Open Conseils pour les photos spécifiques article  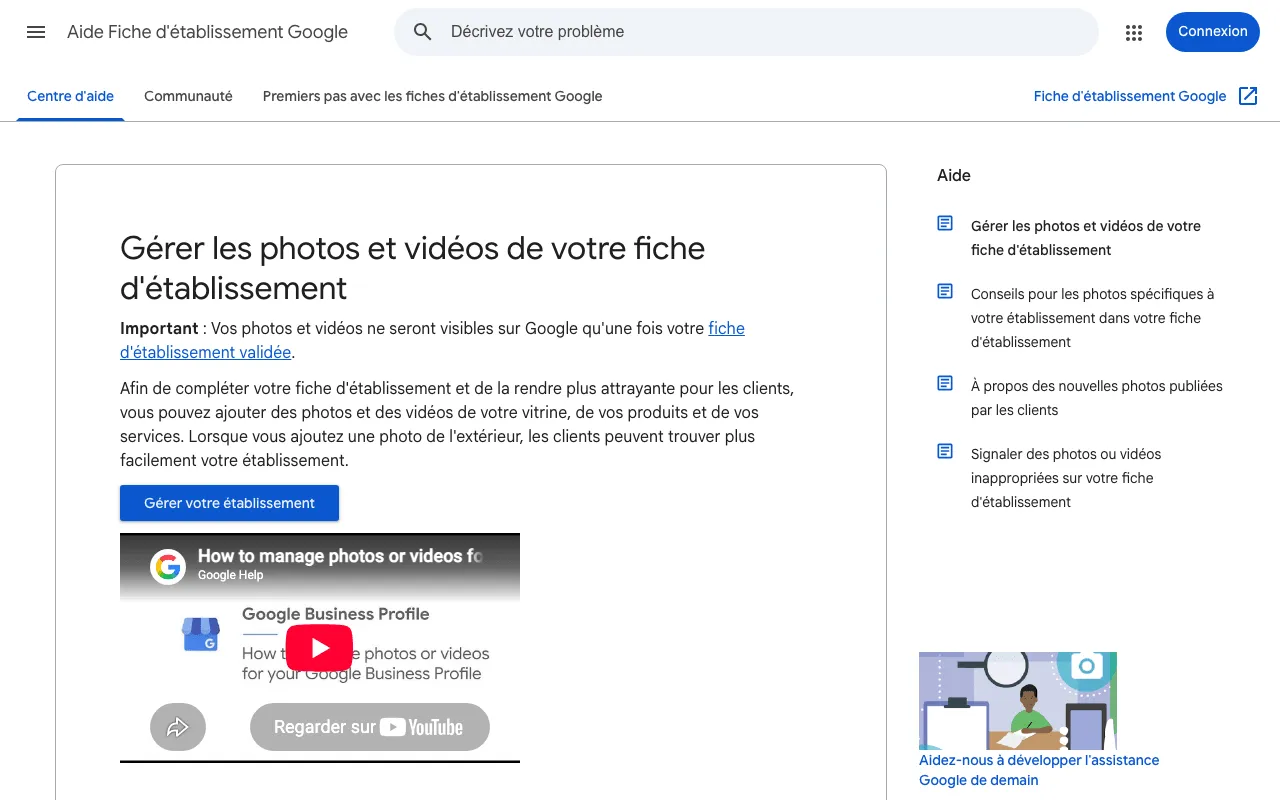(1092, 318)
